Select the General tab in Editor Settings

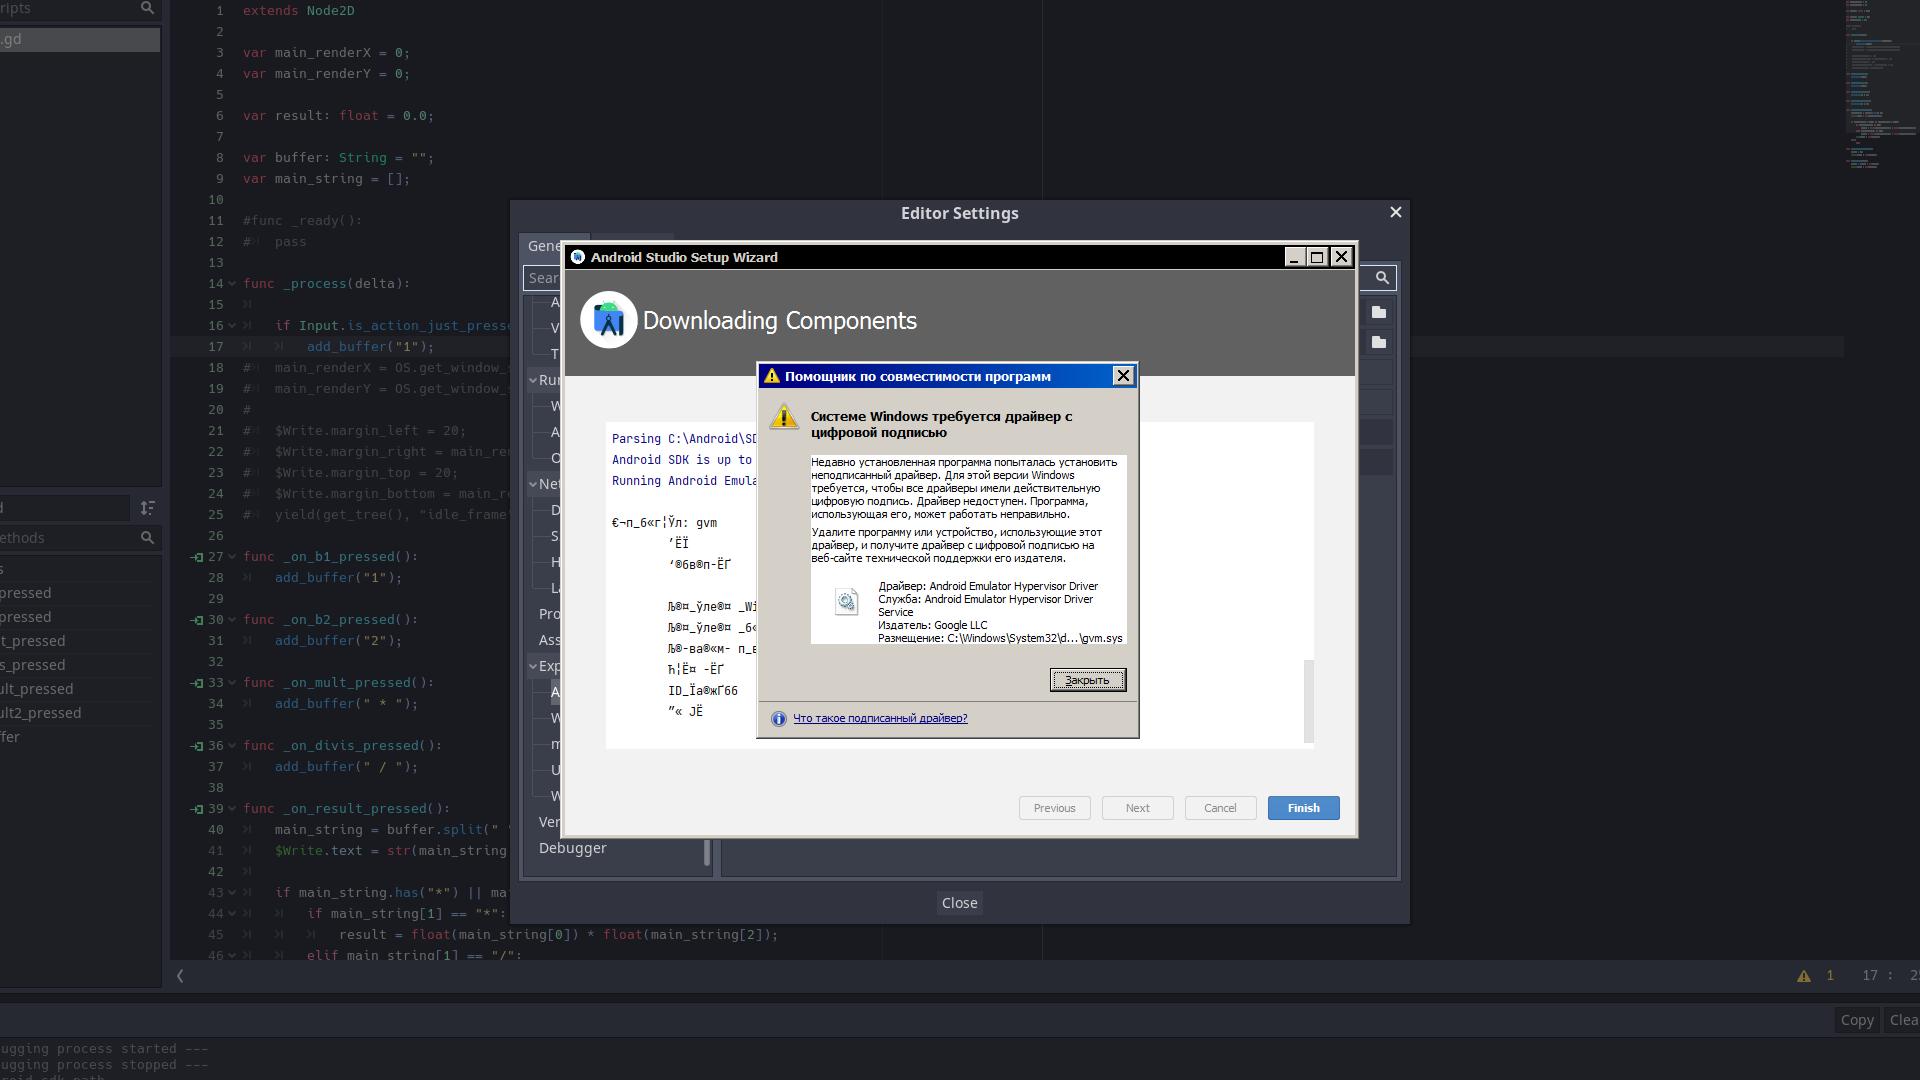(x=545, y=246)
